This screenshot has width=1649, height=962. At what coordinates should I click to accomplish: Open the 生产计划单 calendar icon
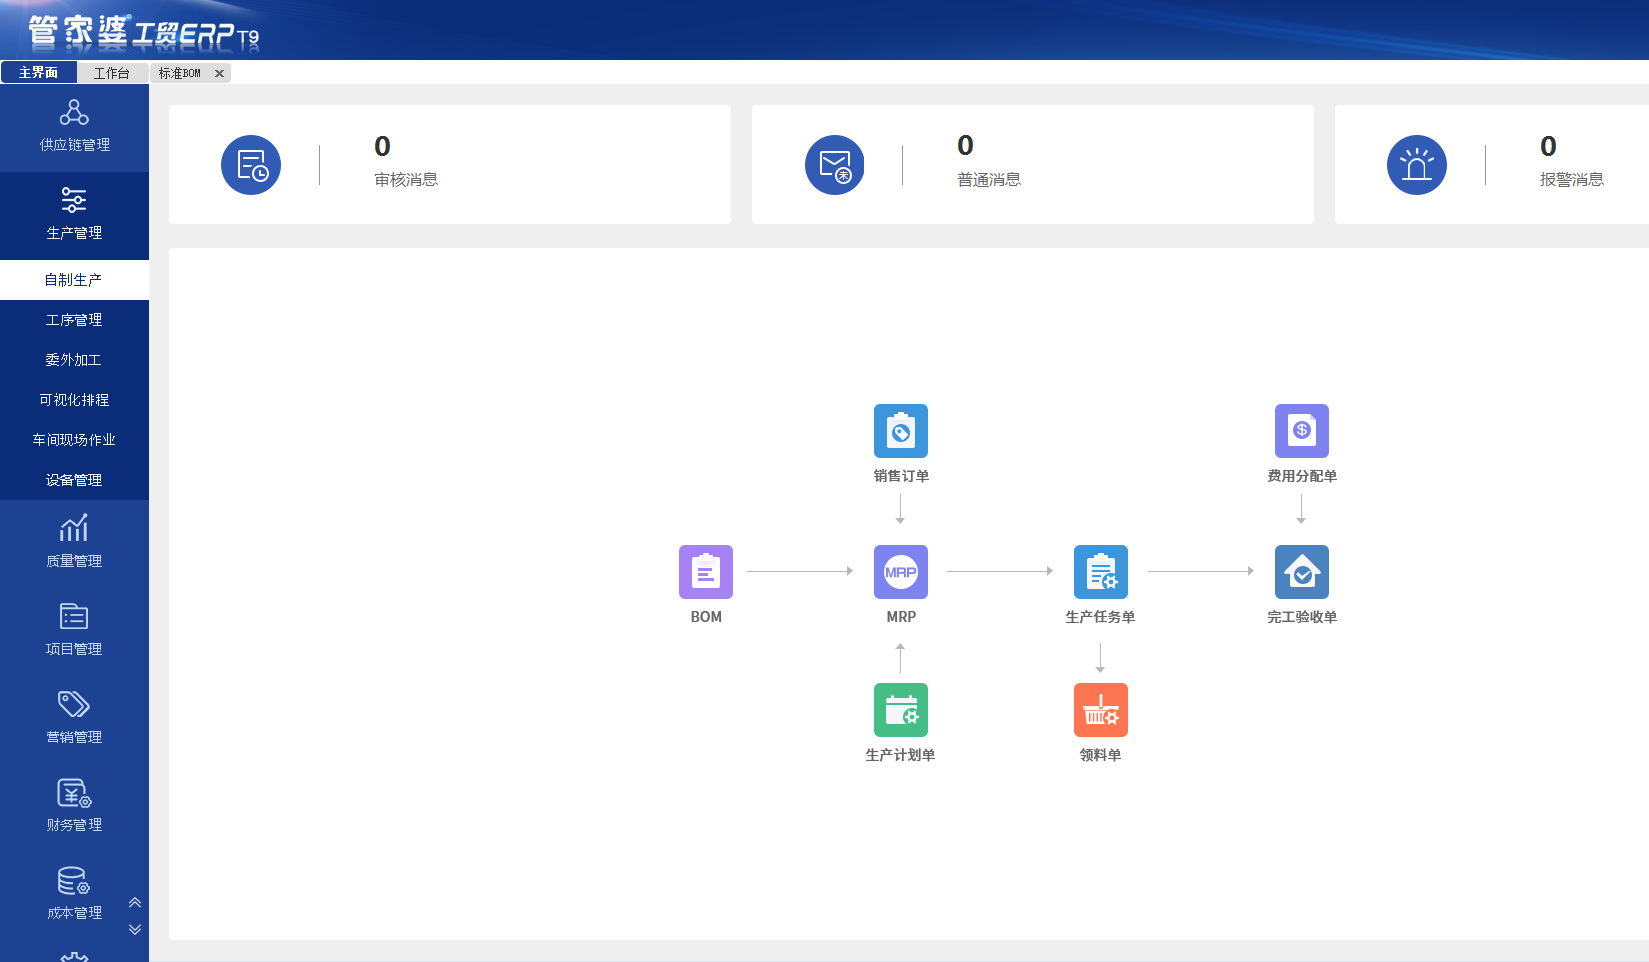point(901,710)
